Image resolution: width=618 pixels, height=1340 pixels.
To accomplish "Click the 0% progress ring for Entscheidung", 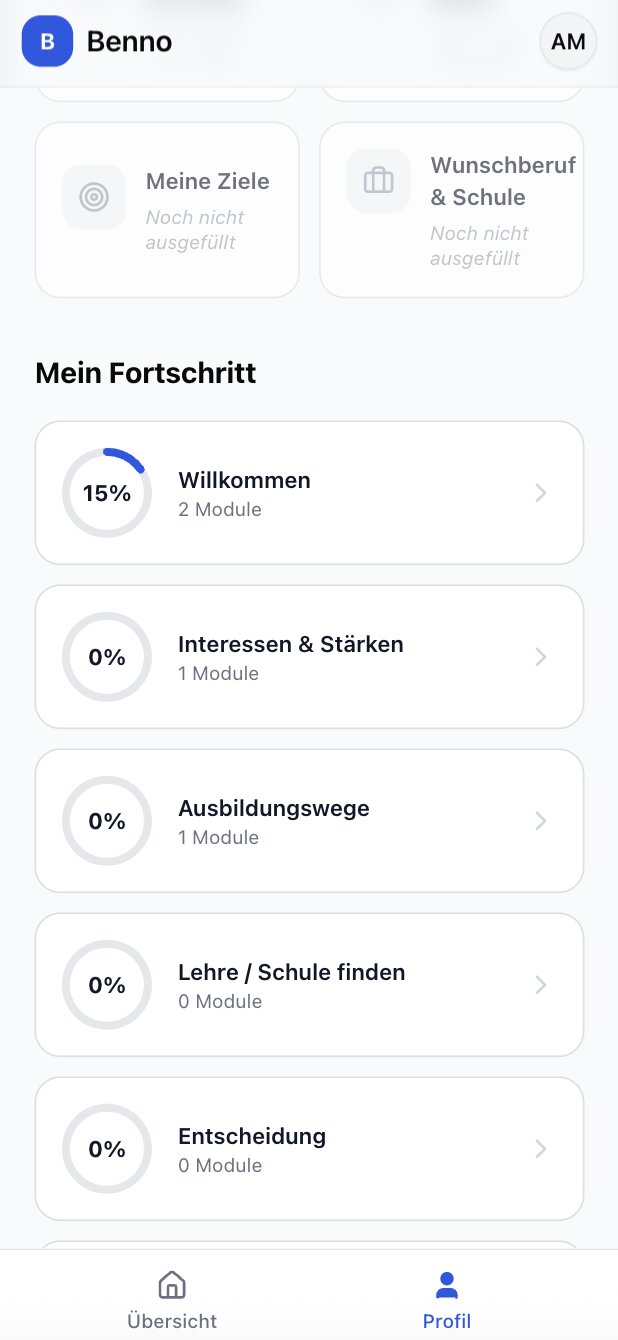I will click(x=107, y=1149).
